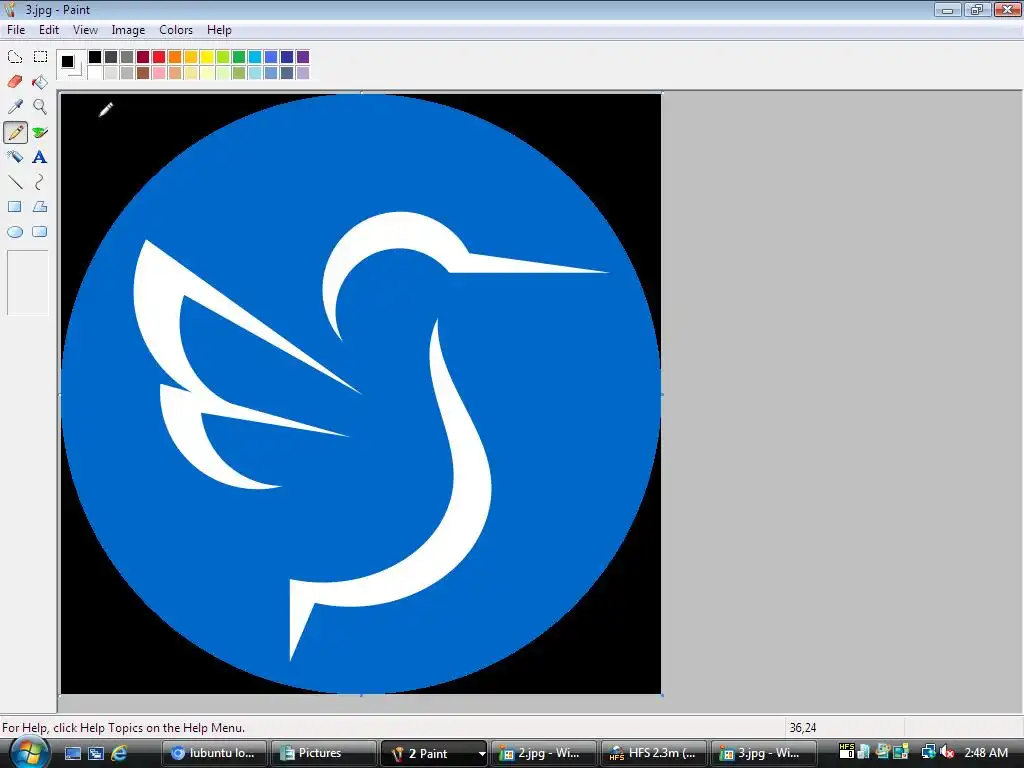Click the Windows Start orb
The image size is (1024, 768).
pos(28,752)
